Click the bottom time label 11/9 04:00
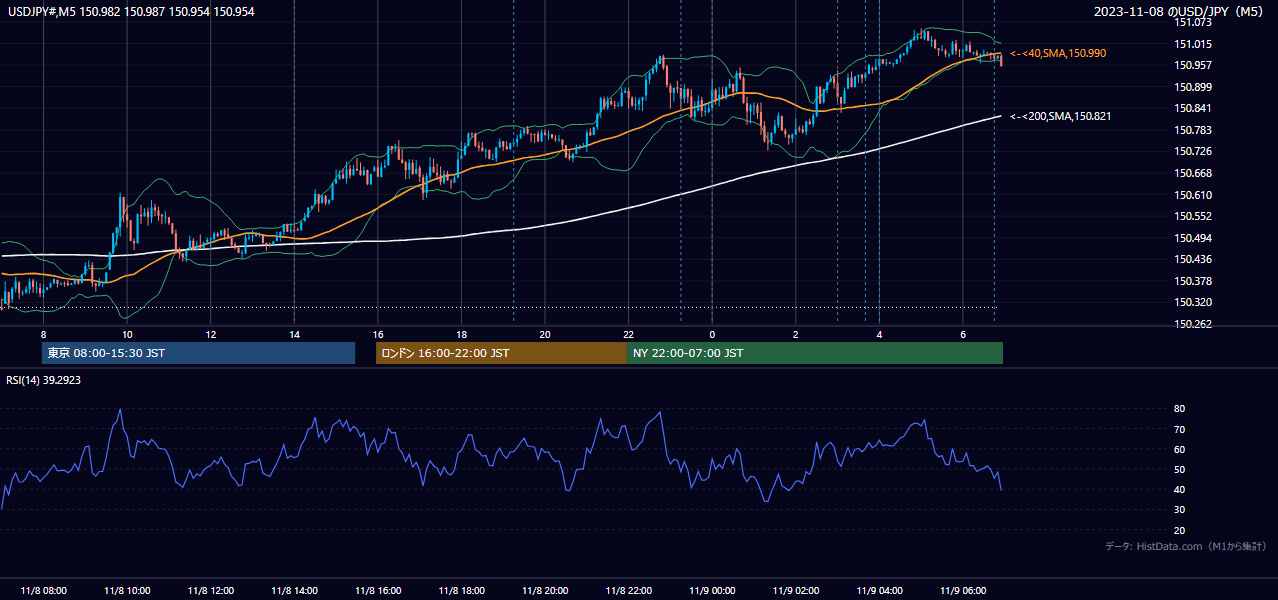The width and height of the screenshot is (1278, 600). pyautogui.click(x=879, y=591)
